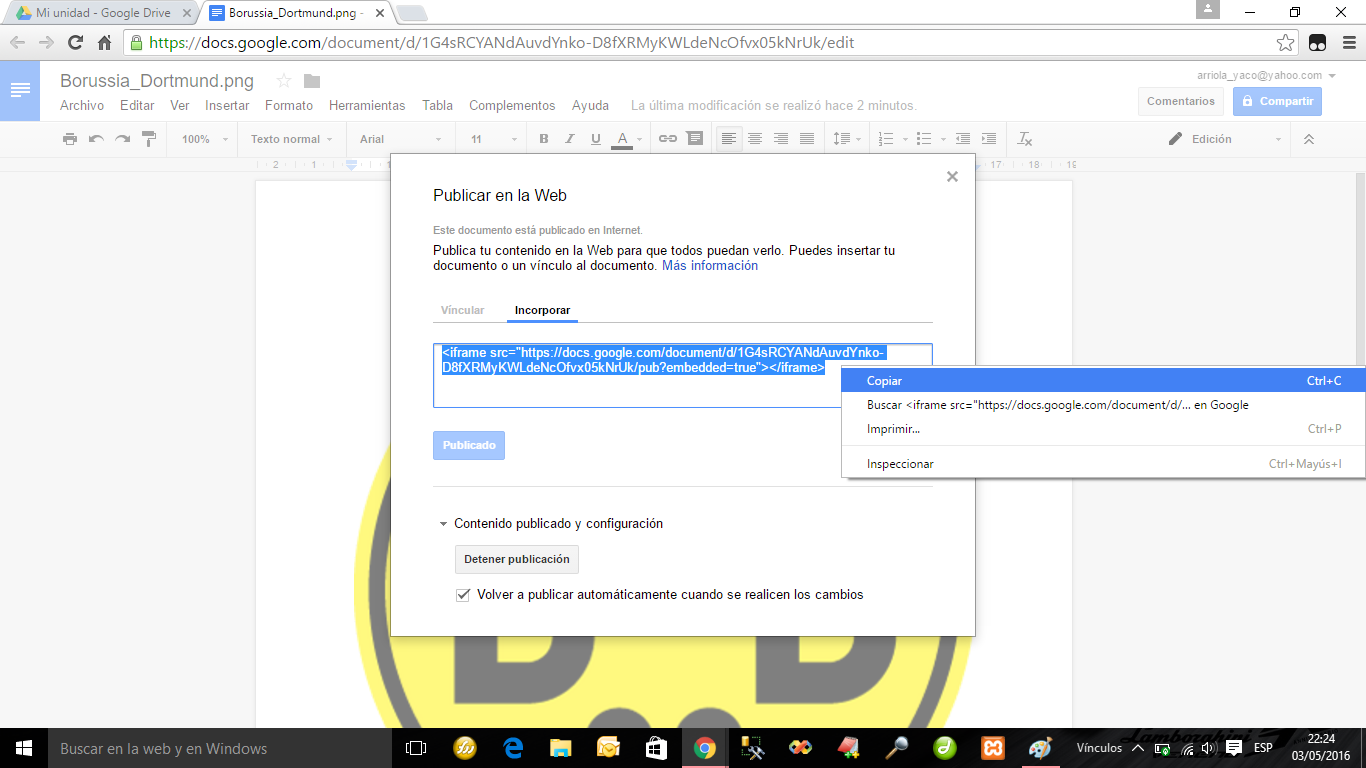Undo the last action
This screenshot has height=768, width=1366.
click(96, 139)
